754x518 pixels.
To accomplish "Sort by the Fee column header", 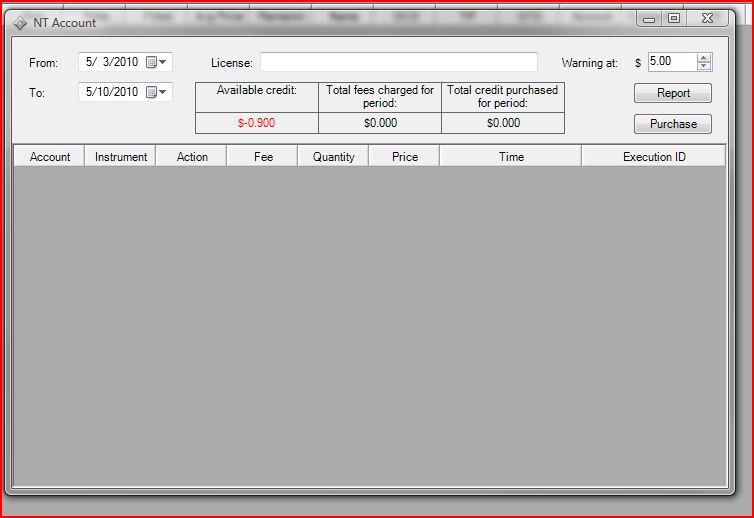I will tap(263, 157).
